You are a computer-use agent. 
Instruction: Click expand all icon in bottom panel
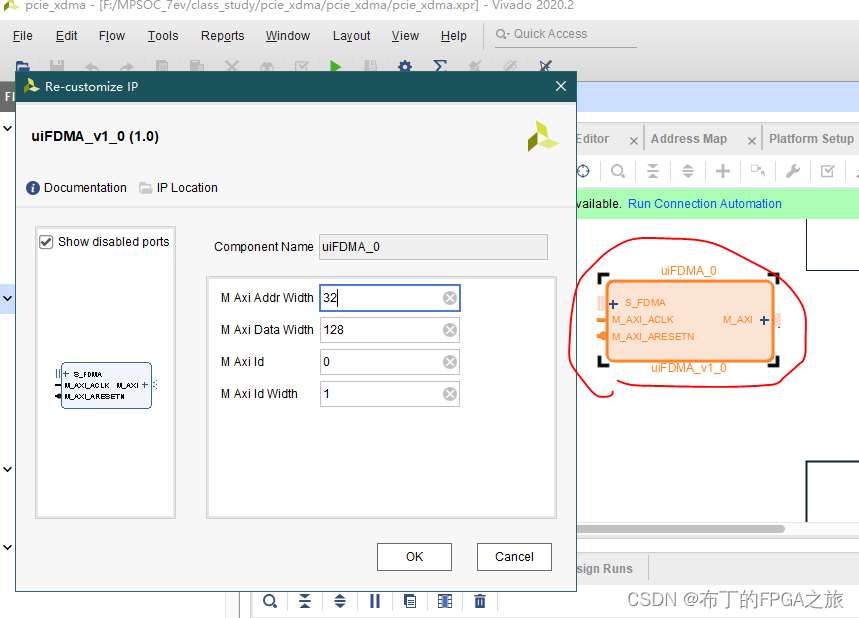pos(340,602)
